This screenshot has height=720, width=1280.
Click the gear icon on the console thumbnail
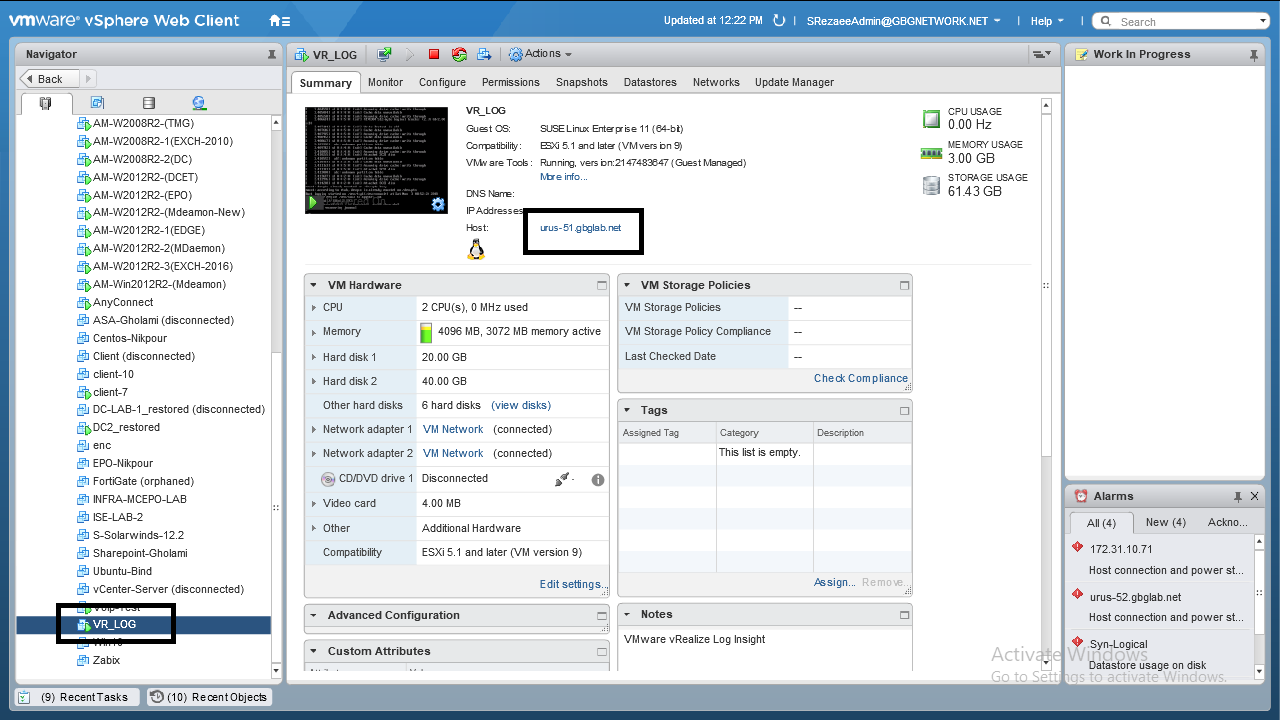[x=437, y=204]
